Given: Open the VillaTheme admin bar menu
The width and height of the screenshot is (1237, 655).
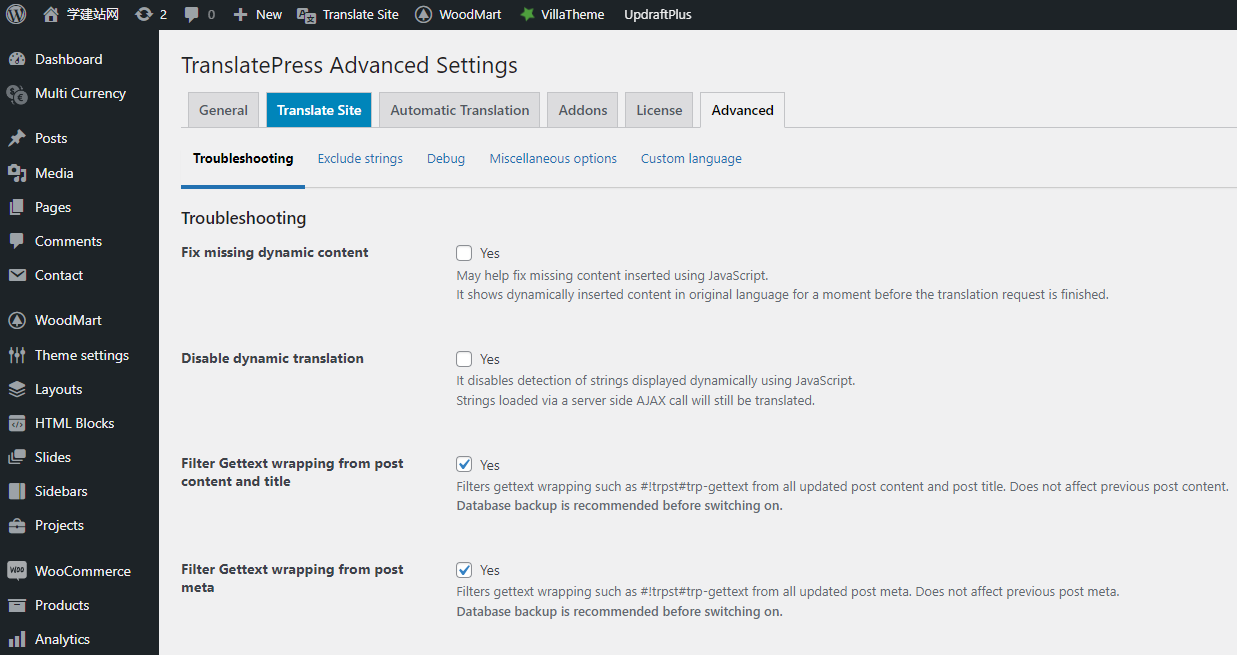Looking at the screenshot, I should pyautogui.click(x=561, y=14).
